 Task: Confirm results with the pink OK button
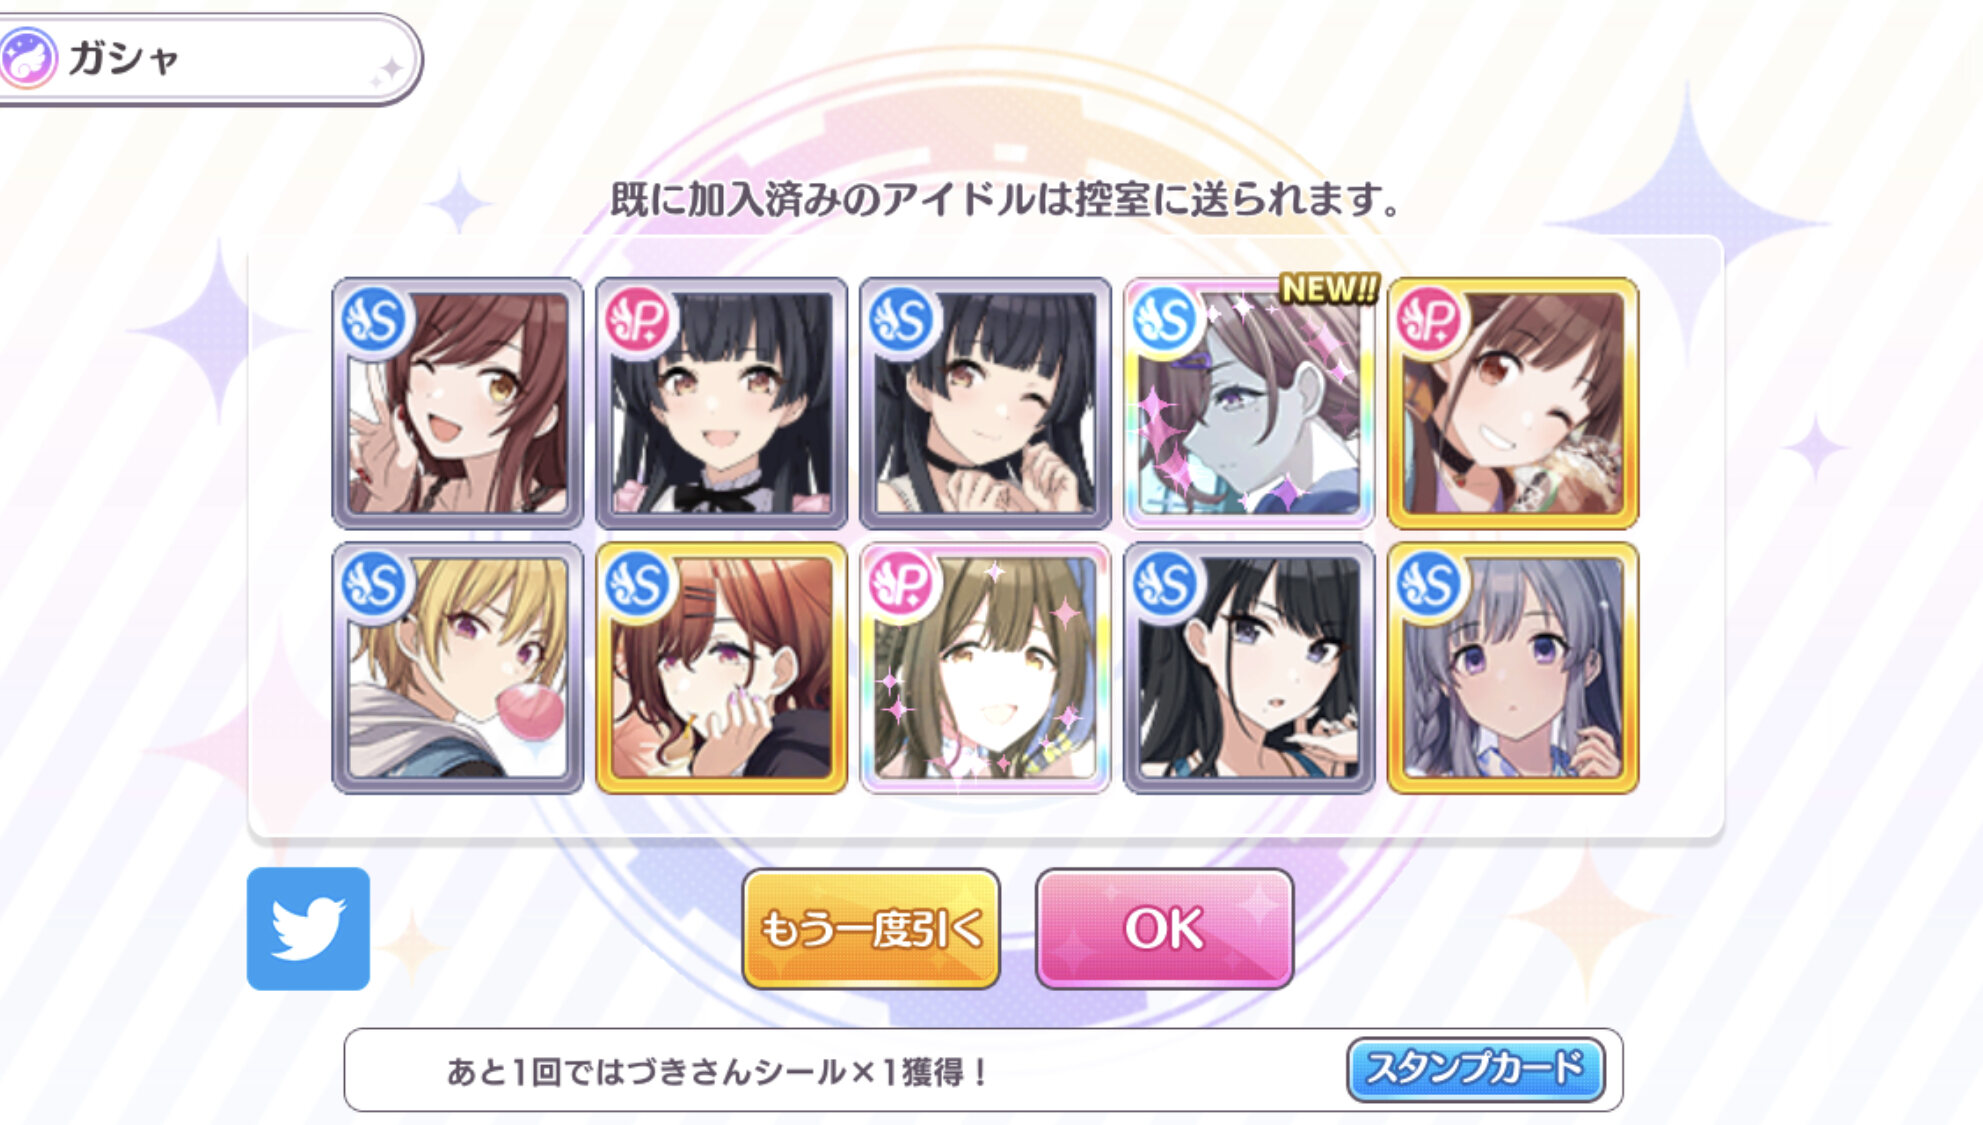pyautogui.click(x=1164, y=928)
